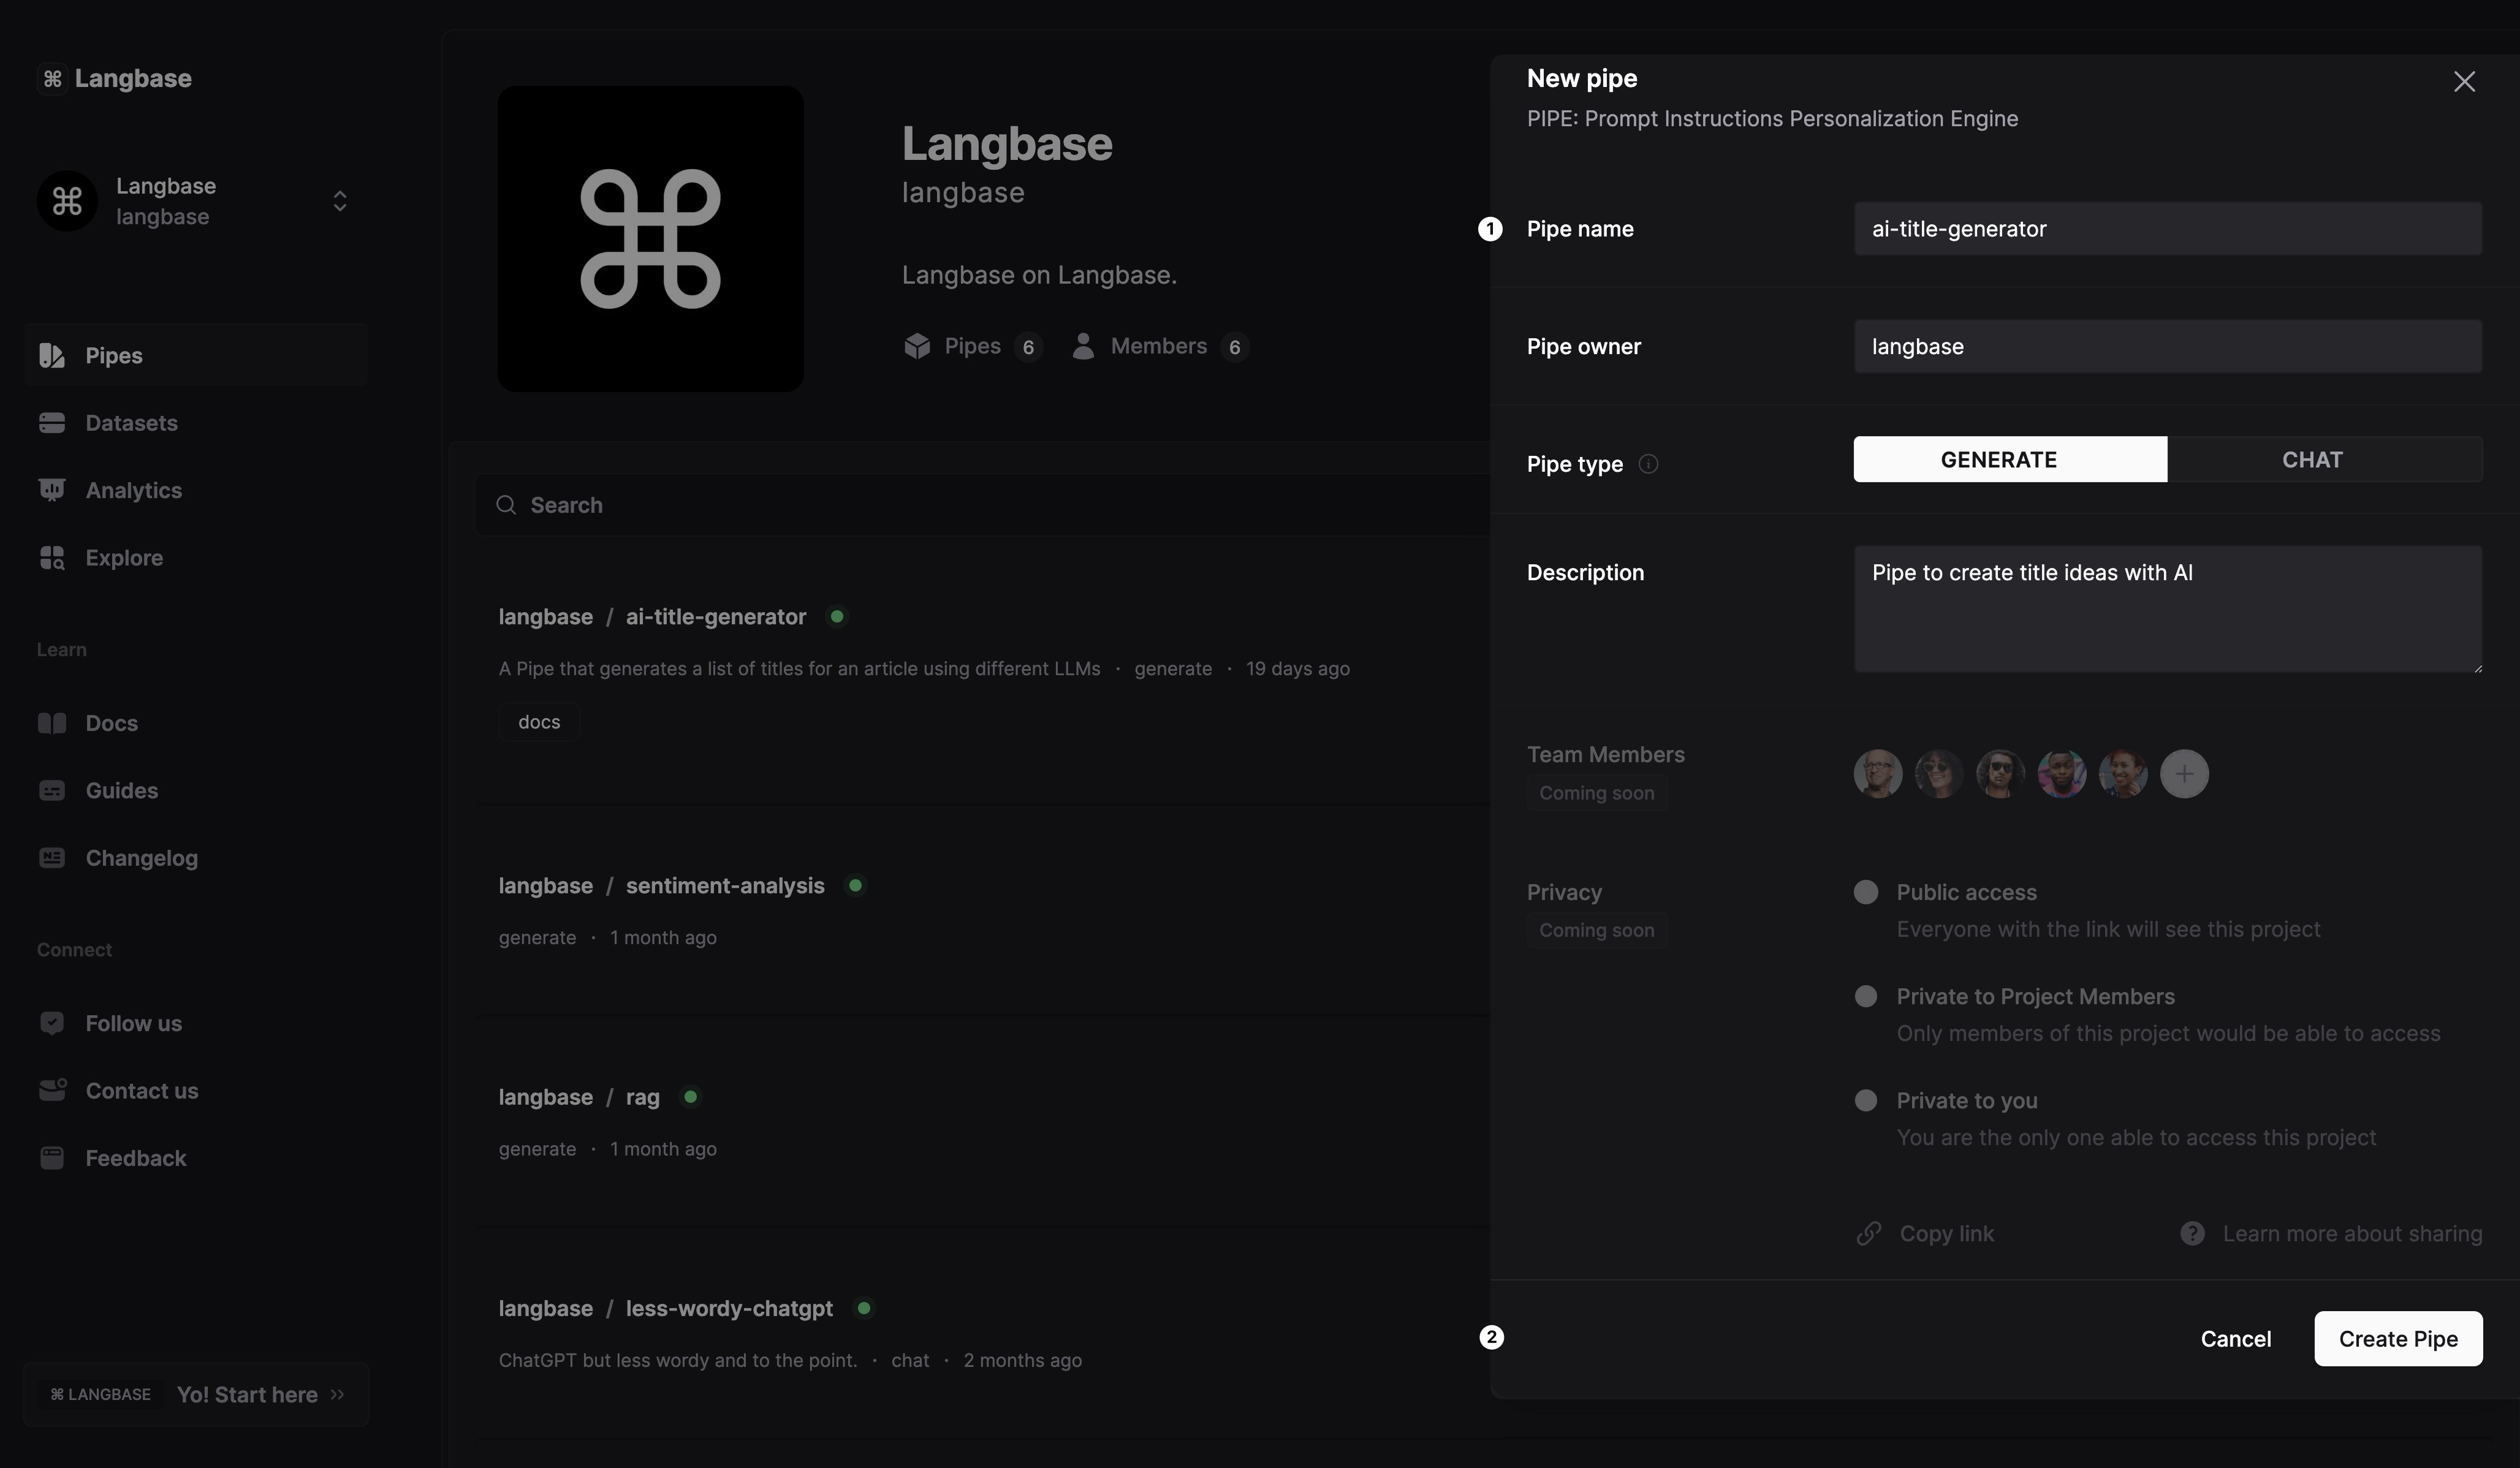The width and height of the screenshot is (2520, 1468).
Task: Open Datasets via its sidebar icon
Action: tap(52, 423)
